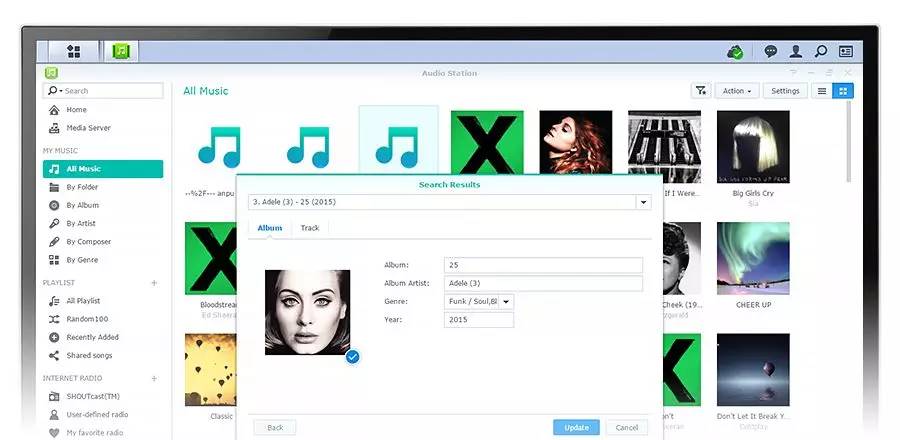Open the green cloud sync status icon
This screenshot has width=900, height=440.
tap(735, 52)
